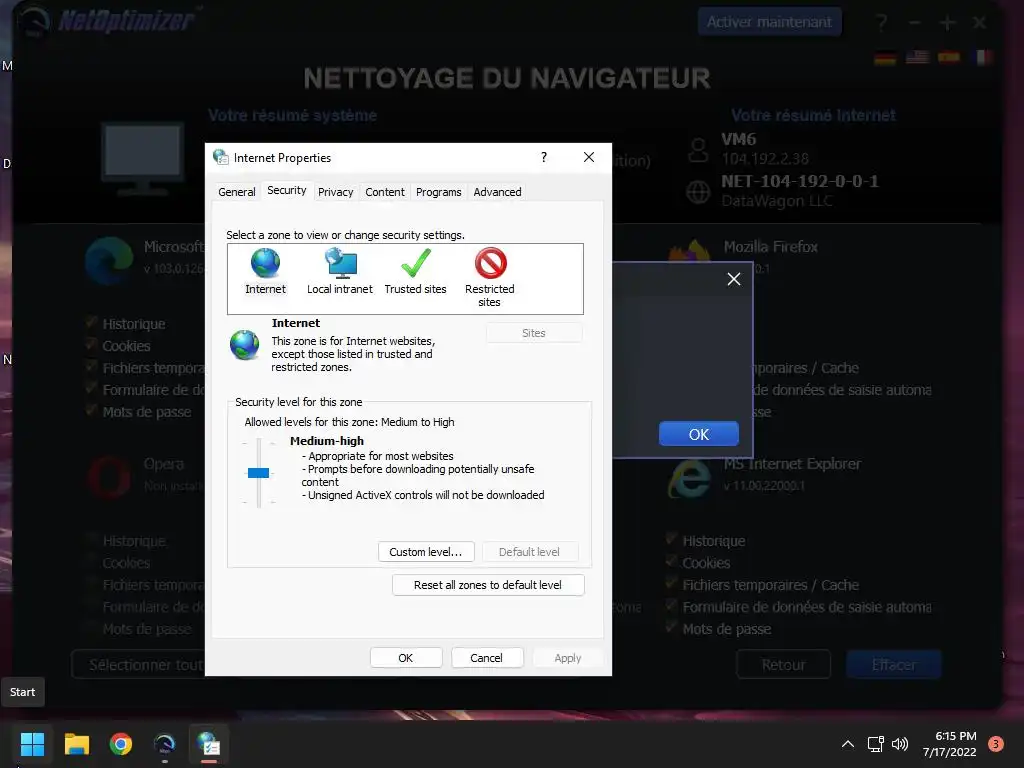1024x768 pixels.
Task: Toggle Formulaire de données under Internet Explorer
Action: coord(671,607)
